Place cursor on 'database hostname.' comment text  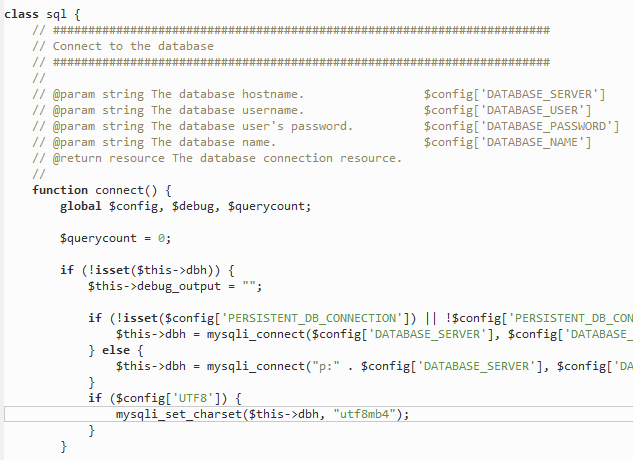pyautogui.click(x=241, y=95)
